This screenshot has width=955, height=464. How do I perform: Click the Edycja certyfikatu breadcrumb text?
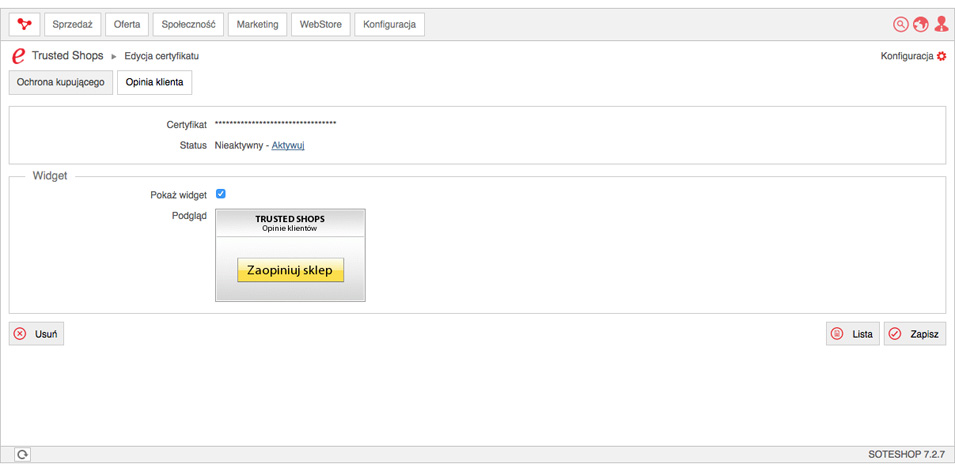tap(161, 56)
